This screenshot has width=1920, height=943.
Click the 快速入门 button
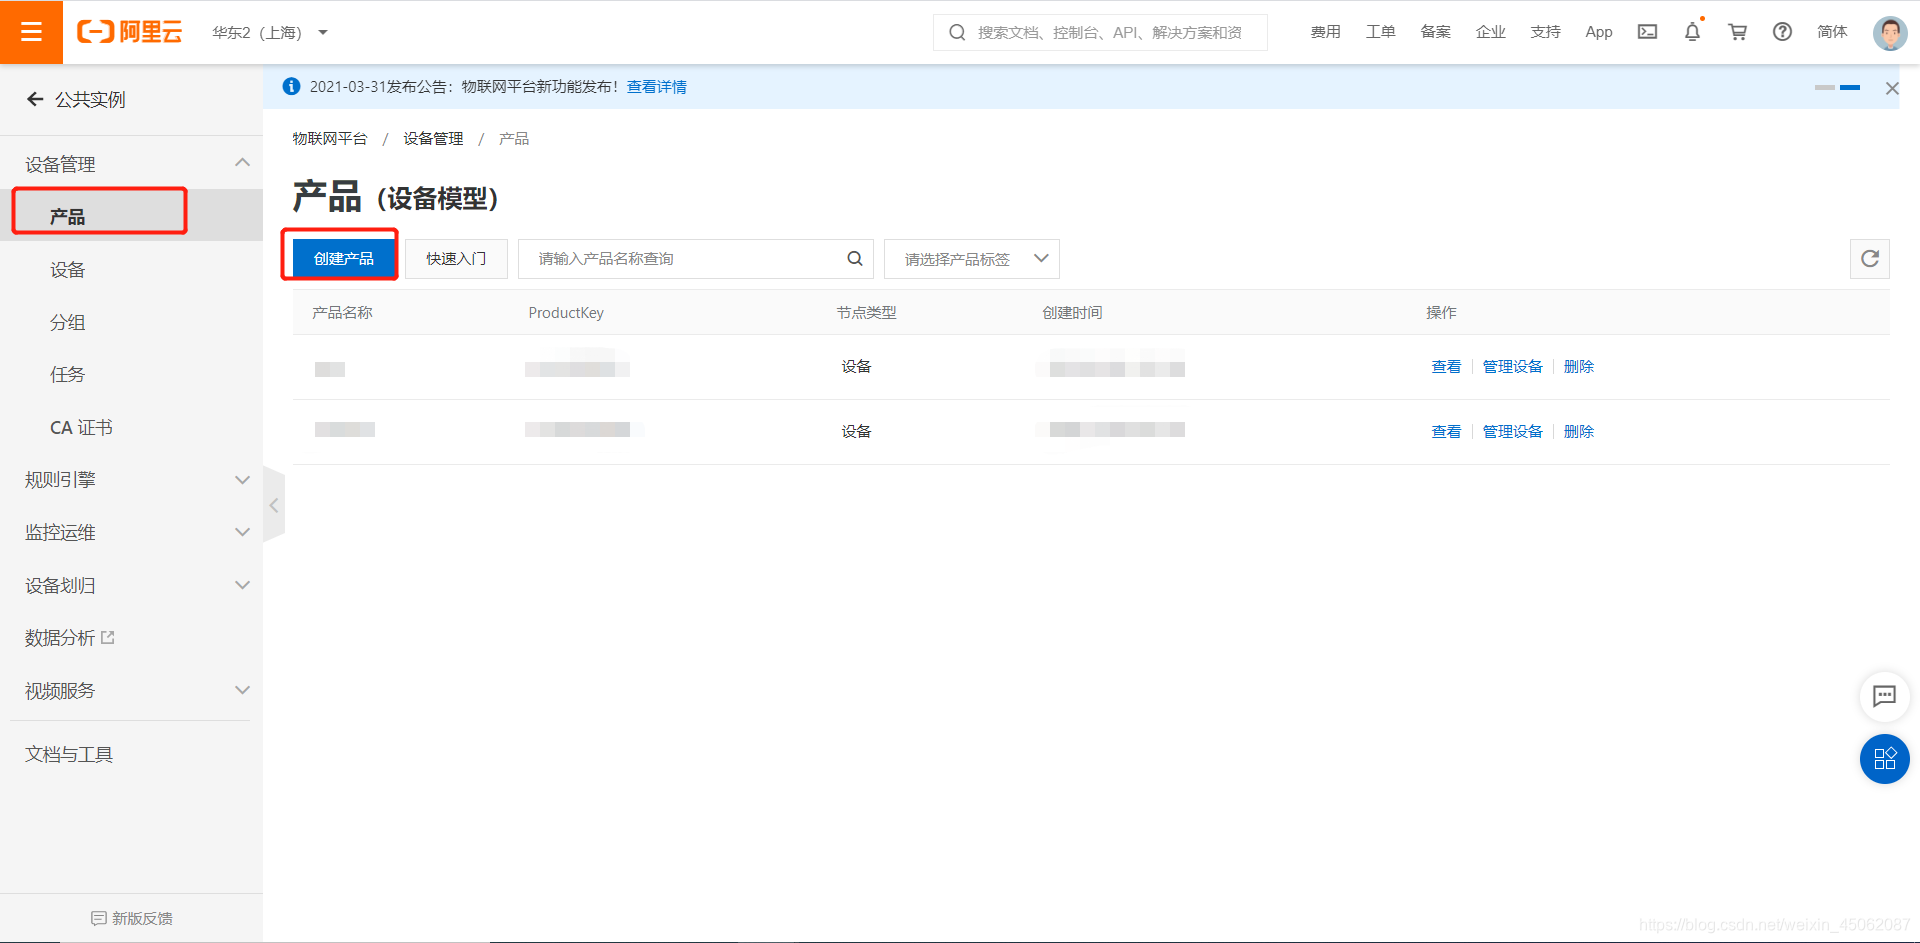(x=456, y=258)
